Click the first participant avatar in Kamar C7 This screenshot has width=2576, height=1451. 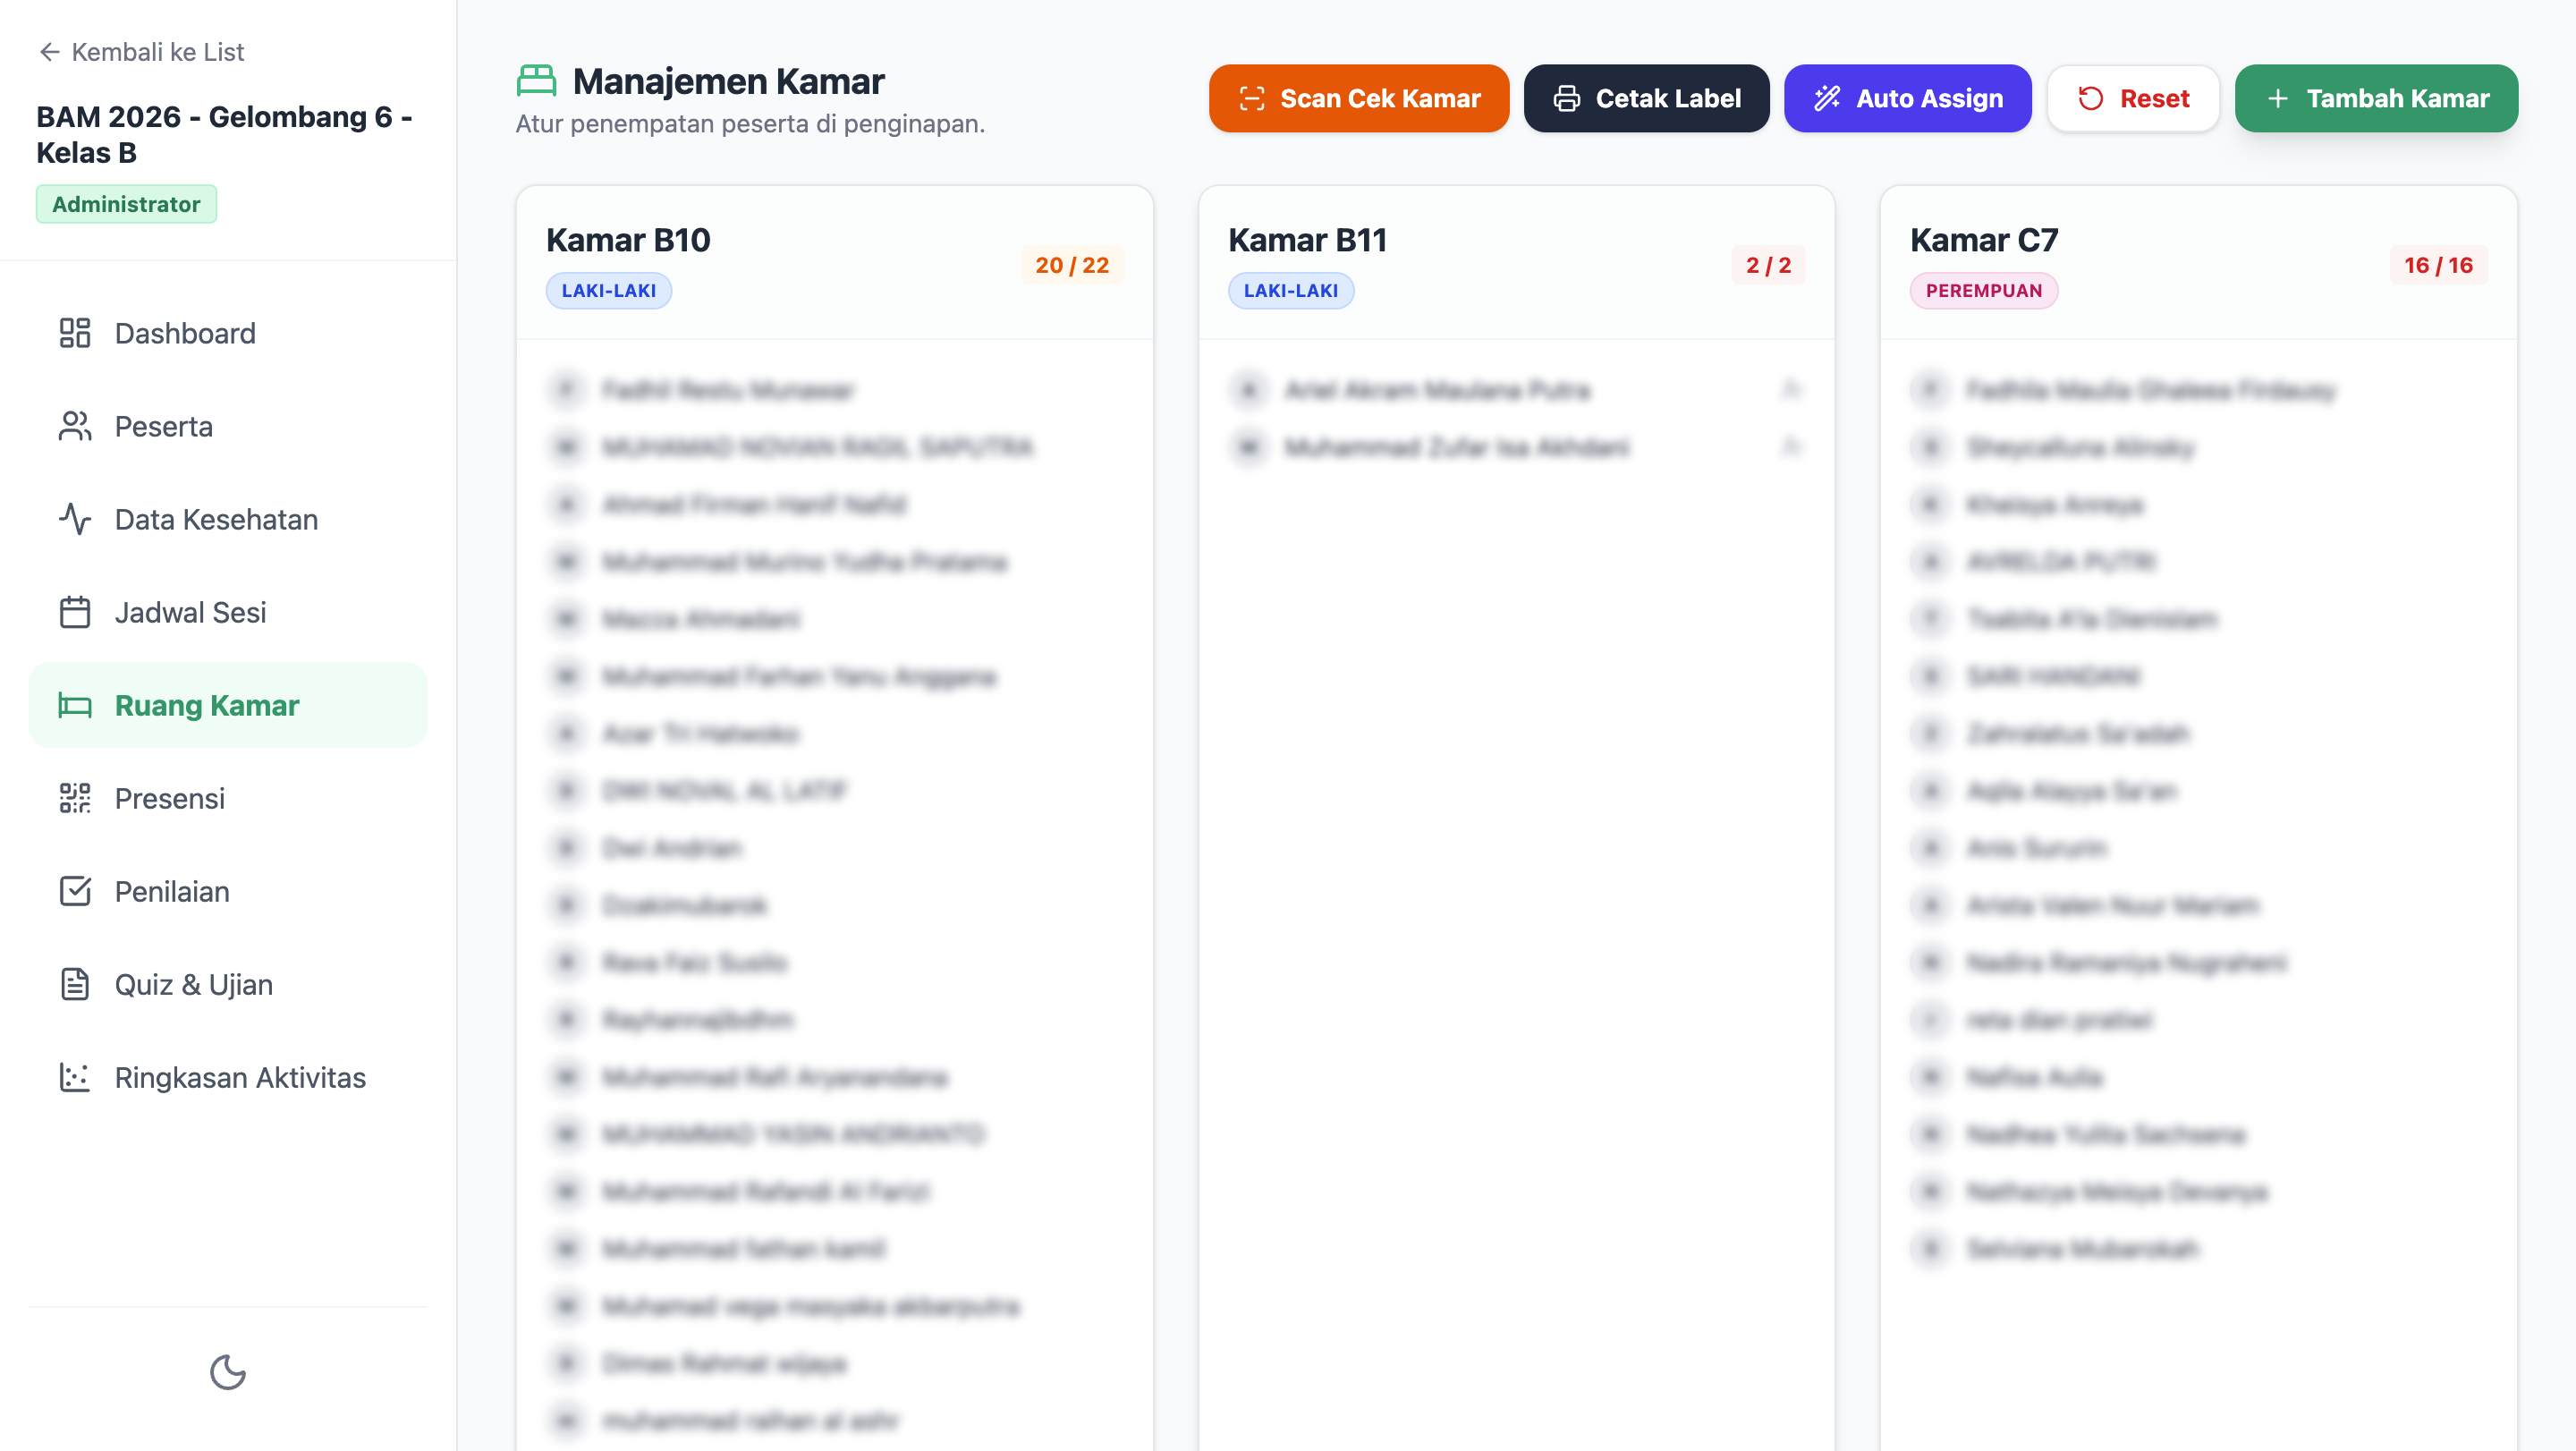tap(1931, 389)
